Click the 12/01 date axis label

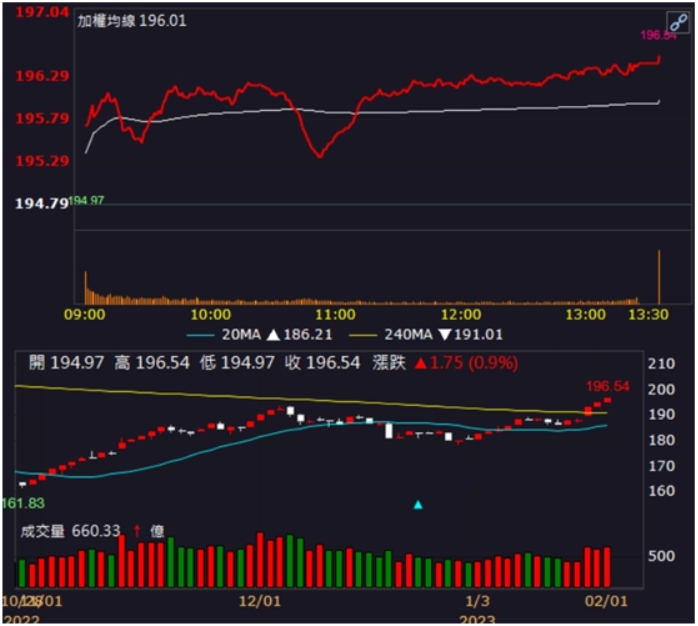(x=260, y=601)
